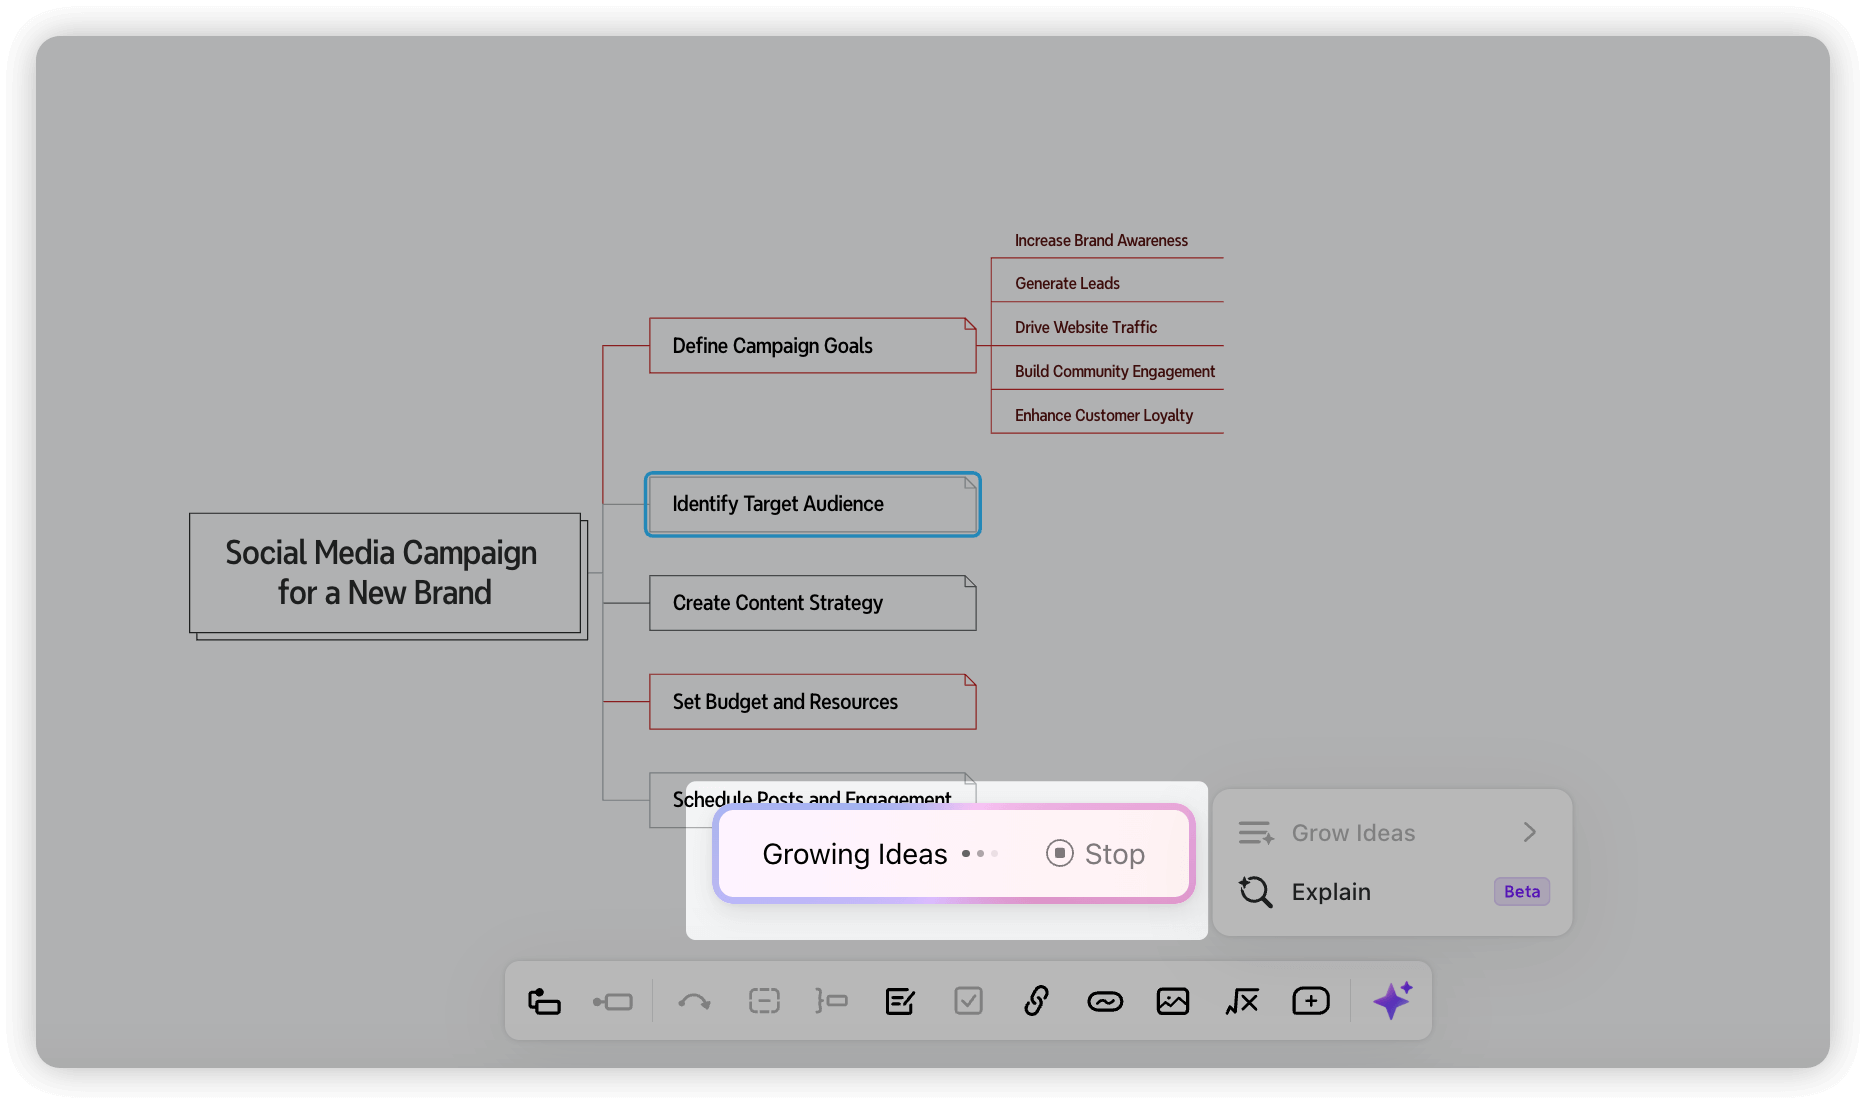This screenshot has height=1104, width=1866.
Task: Click the add subtopic icon in toolbar
Action: [x=544, y=1001]
